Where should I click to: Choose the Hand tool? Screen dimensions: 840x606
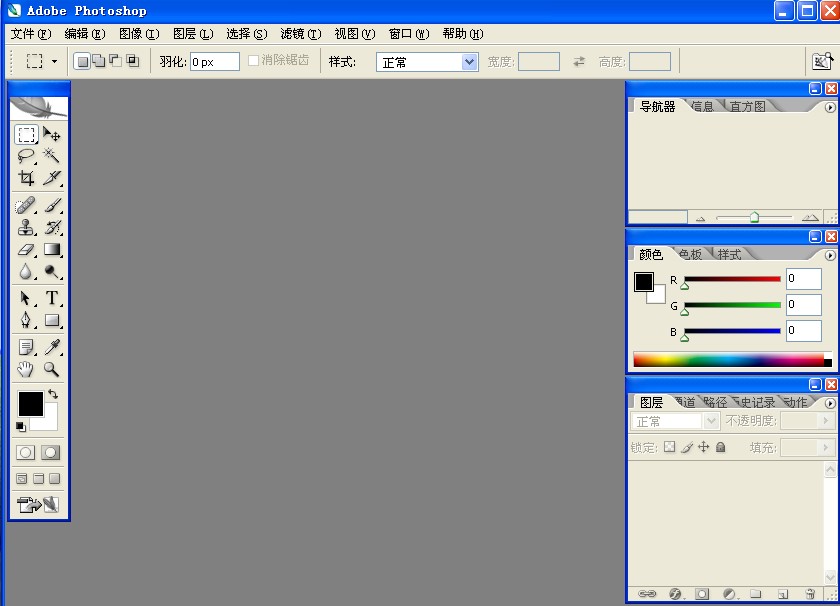click(x=26, y=369)
